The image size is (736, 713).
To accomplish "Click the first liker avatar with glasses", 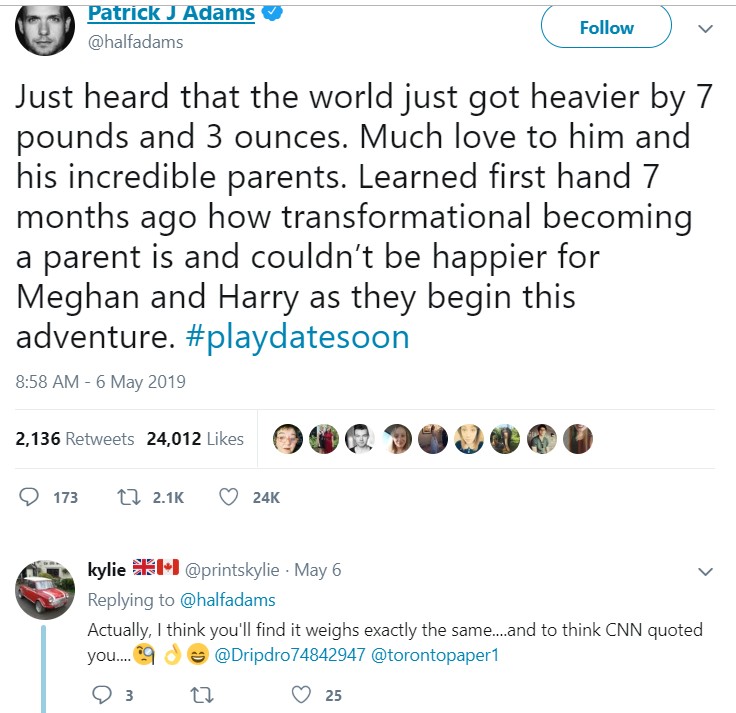I will coord(288,439).
